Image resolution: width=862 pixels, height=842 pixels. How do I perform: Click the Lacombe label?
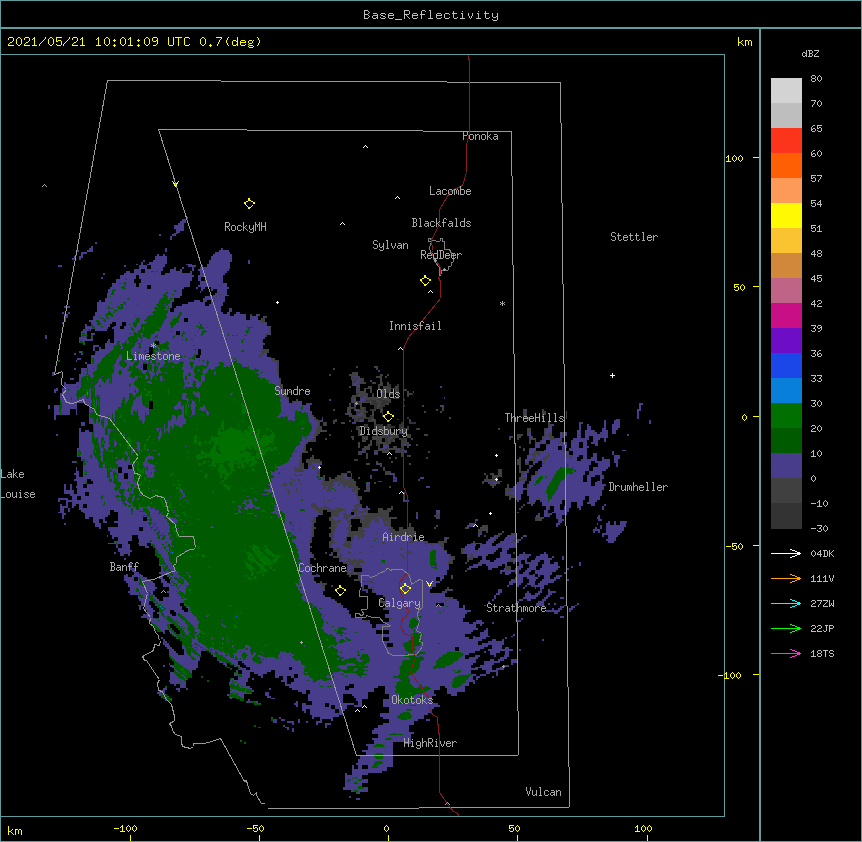[450, 191]
